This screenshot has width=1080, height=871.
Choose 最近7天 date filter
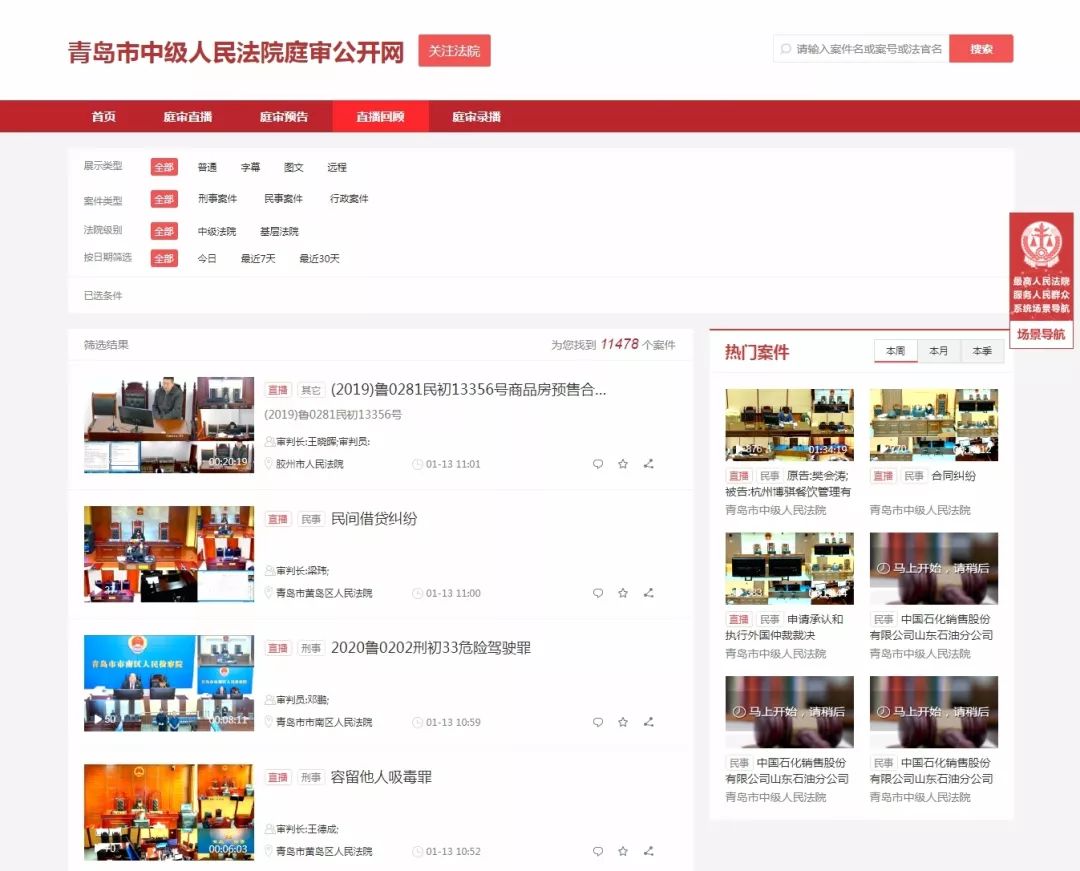tap(258, 259)
